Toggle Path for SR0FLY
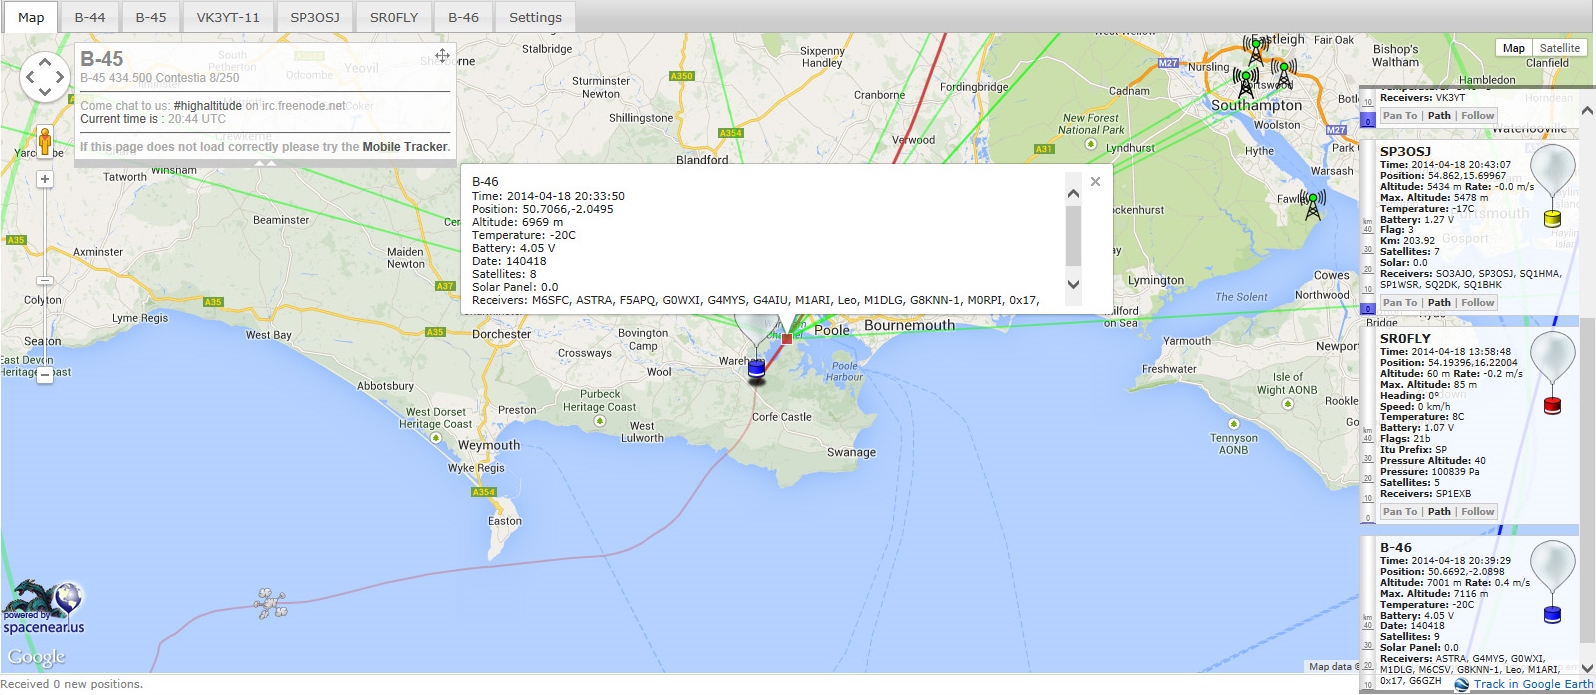This screenshot has width=1596, height=695. [1439, 512]
